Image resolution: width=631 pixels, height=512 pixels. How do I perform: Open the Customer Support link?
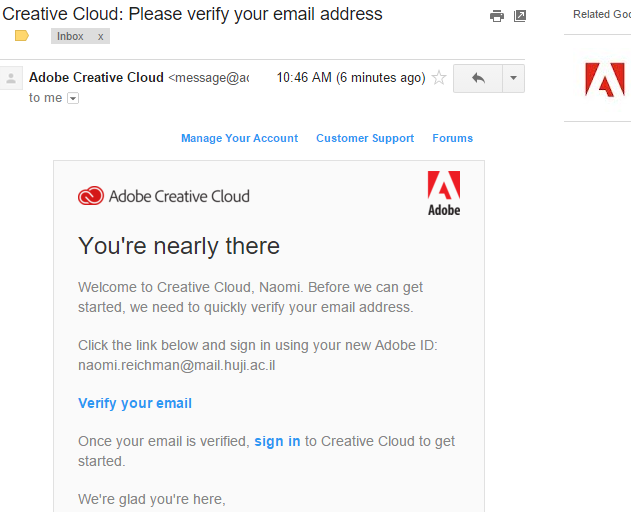click(365, 138)
